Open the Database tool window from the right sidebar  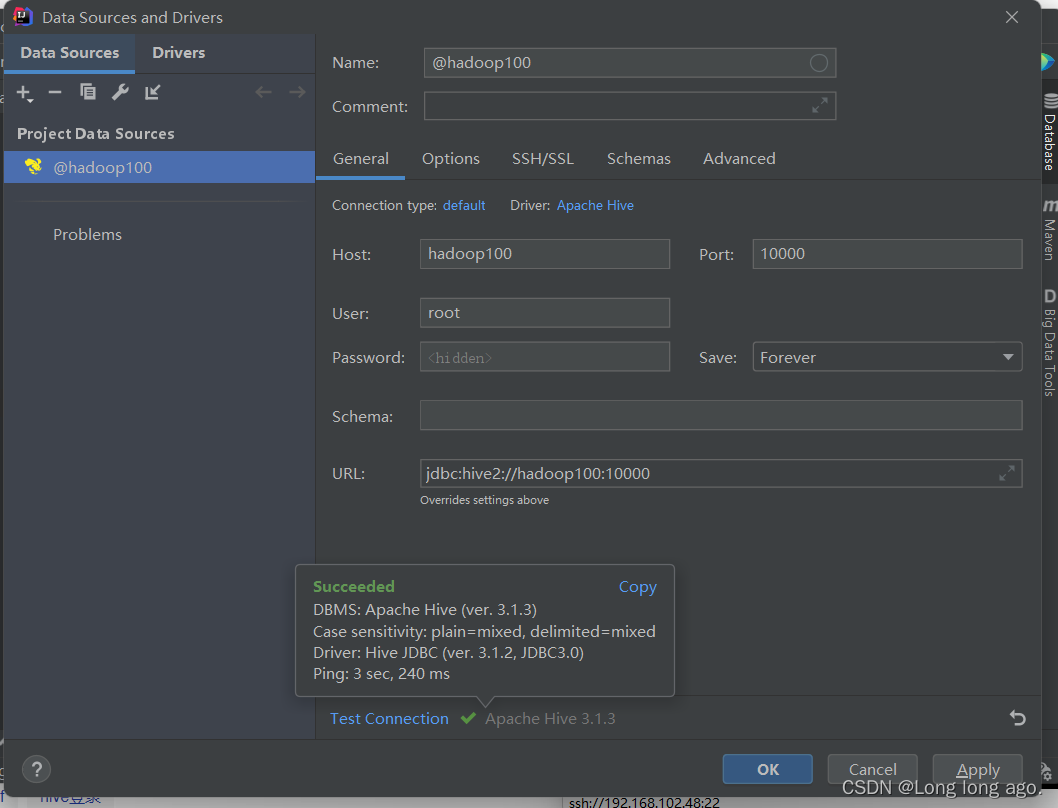[1049, 135]
